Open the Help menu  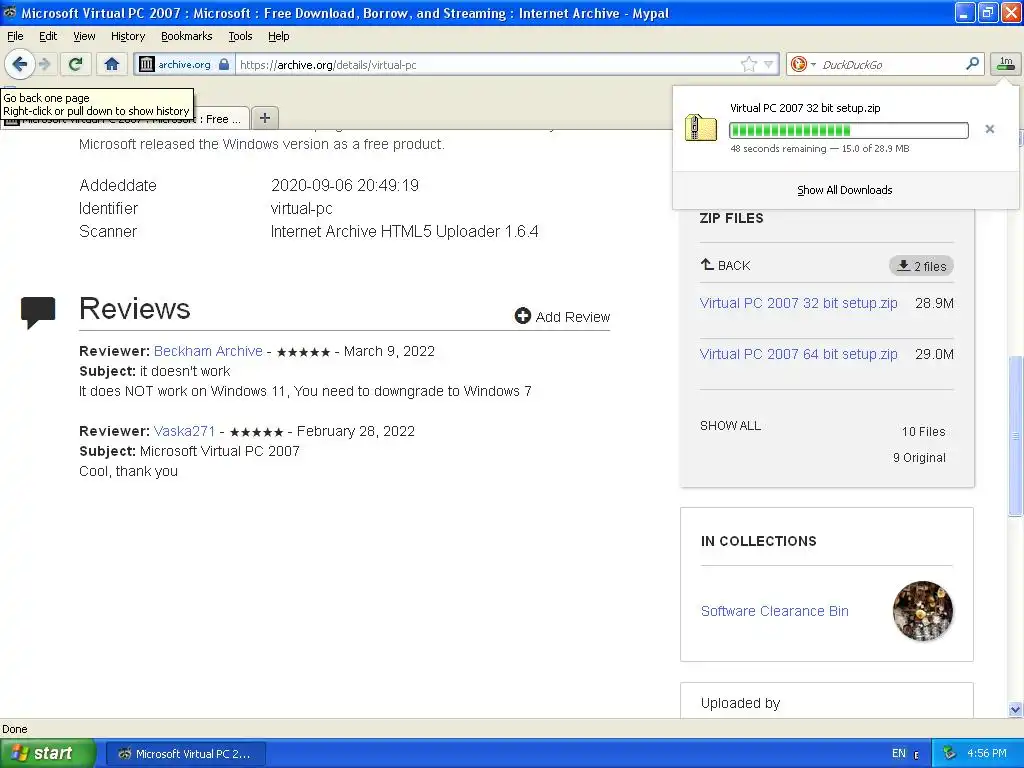click(278, 36)
